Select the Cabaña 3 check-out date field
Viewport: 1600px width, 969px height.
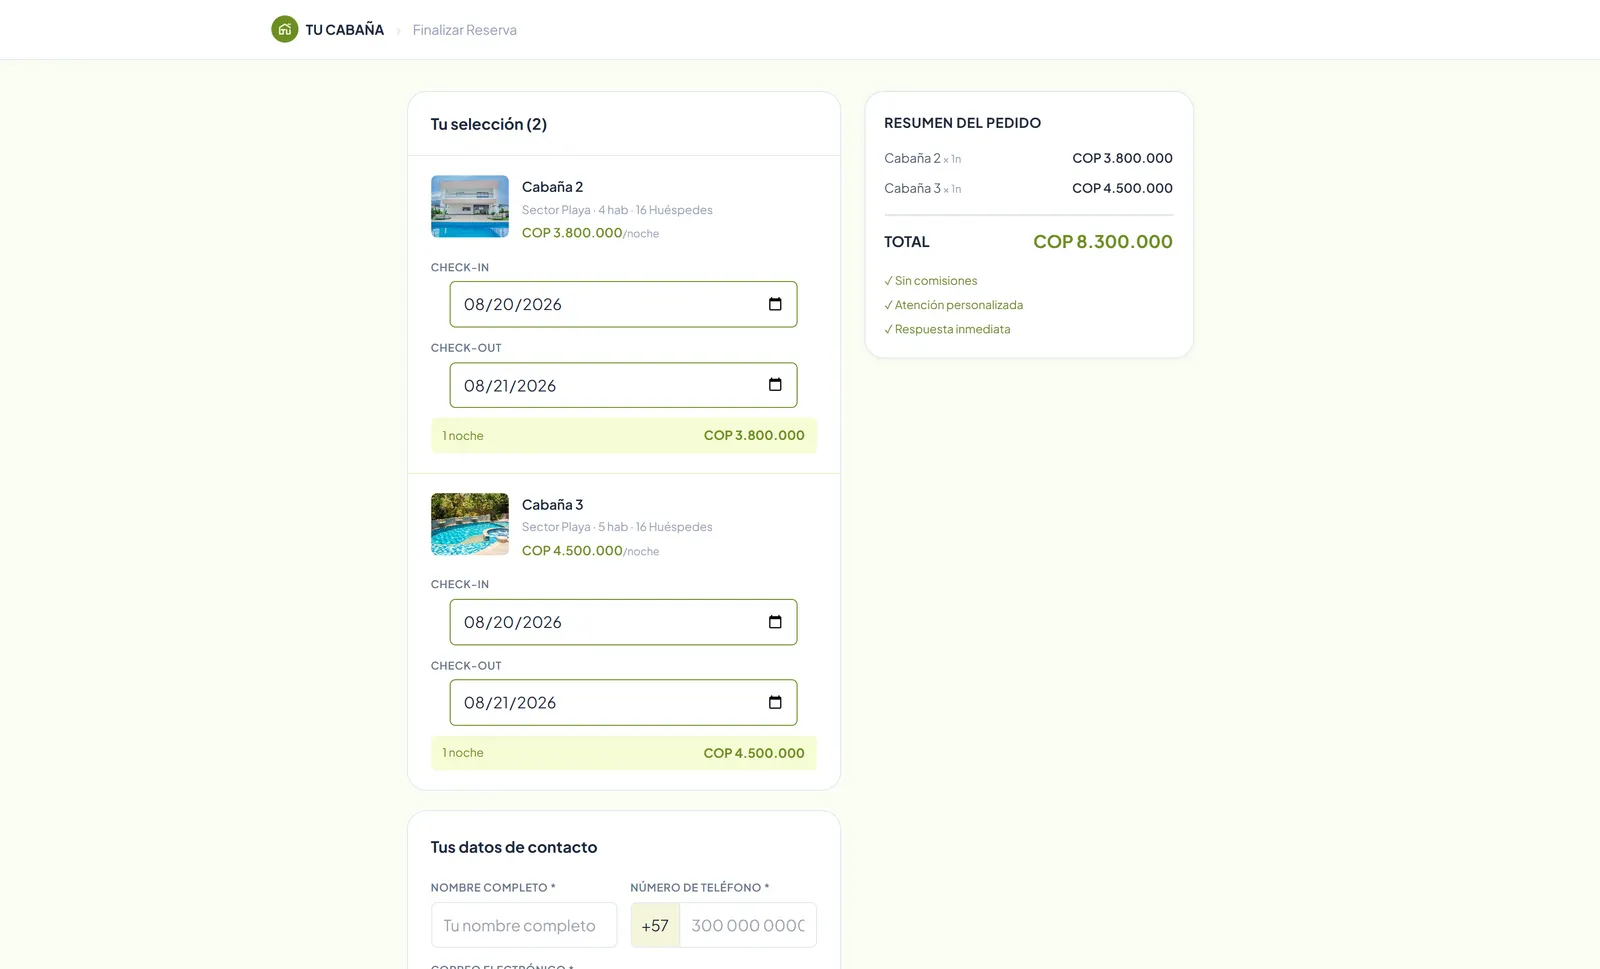623,703
